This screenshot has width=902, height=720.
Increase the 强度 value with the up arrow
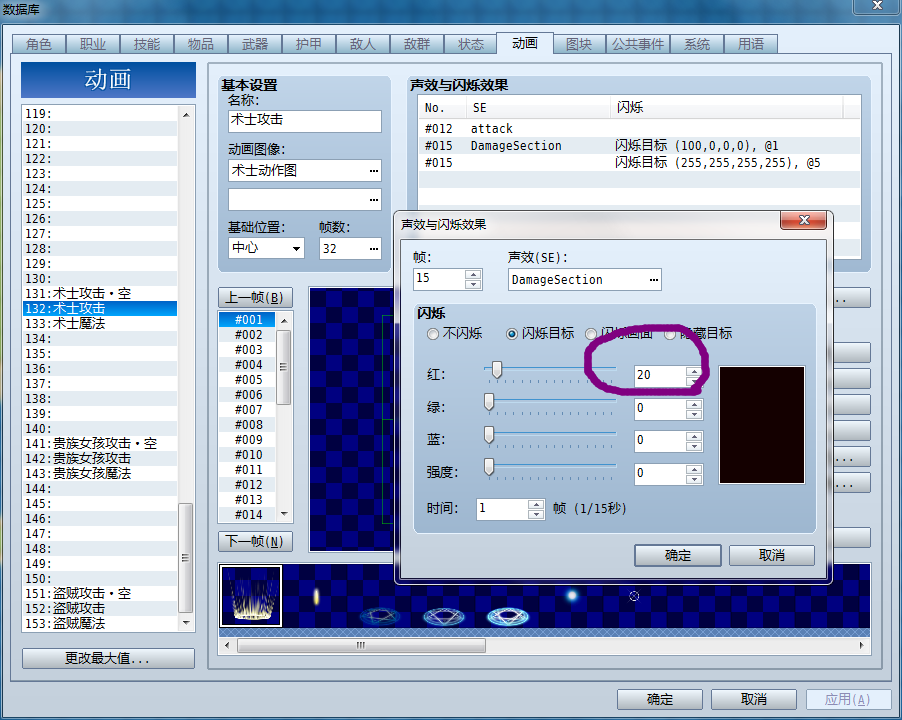694,469
